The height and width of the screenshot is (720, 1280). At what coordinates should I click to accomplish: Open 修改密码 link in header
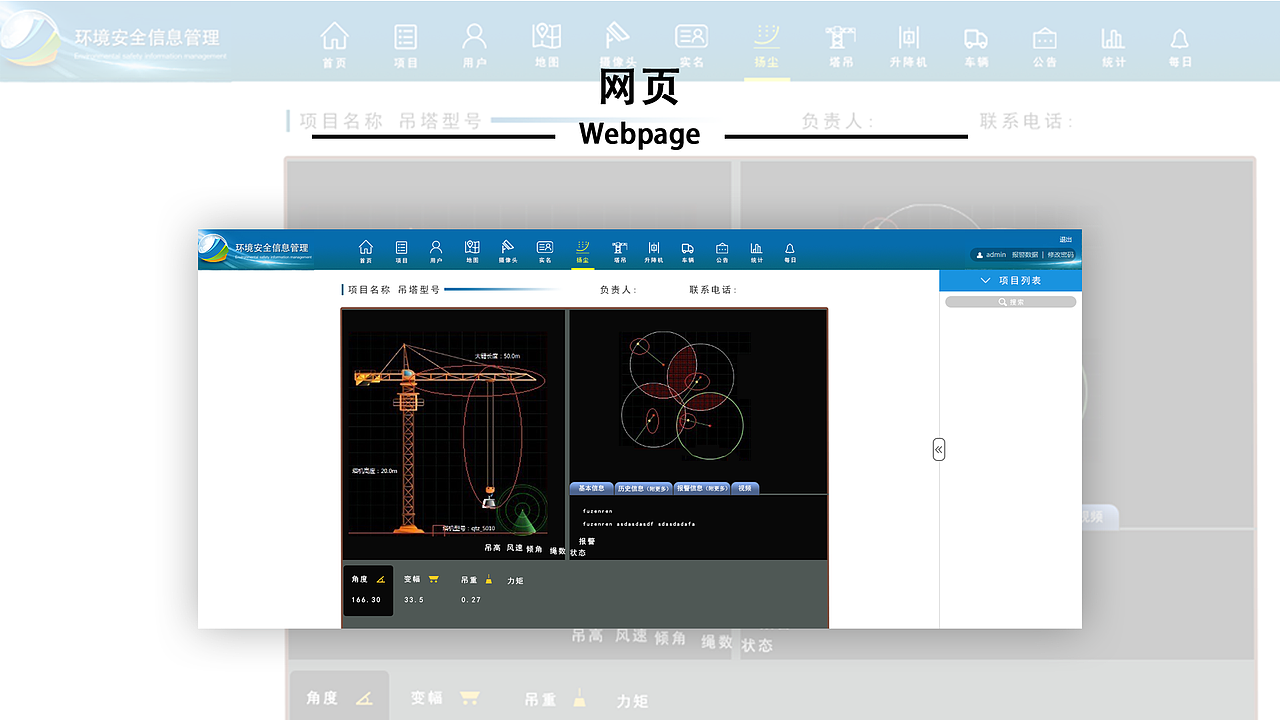click(x=1060, y=255)
